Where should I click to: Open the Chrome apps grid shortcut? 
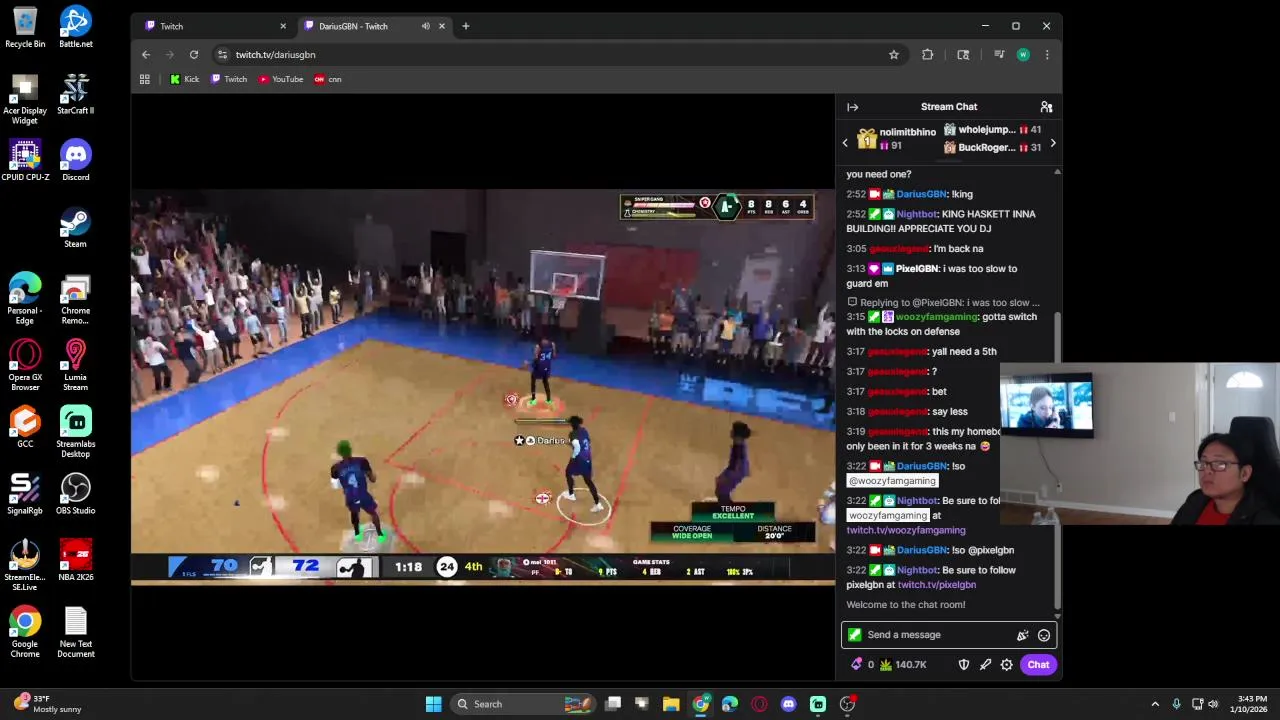(x=145, y=80)
